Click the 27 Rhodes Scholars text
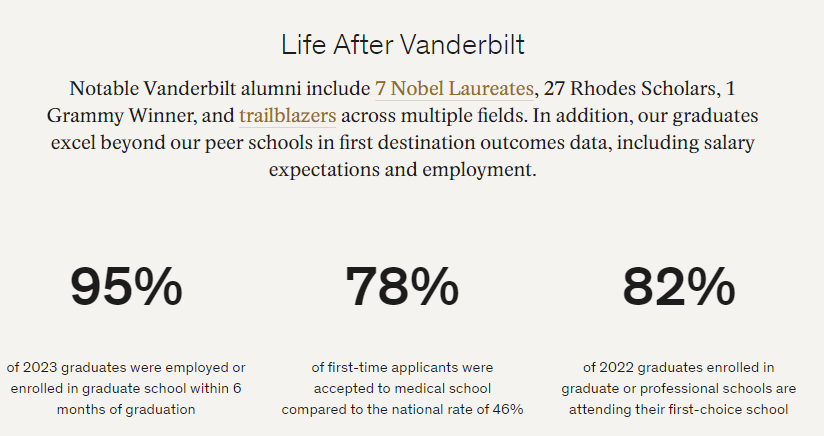The width and height of the screenshot is (824, 436). pos(630,89)
